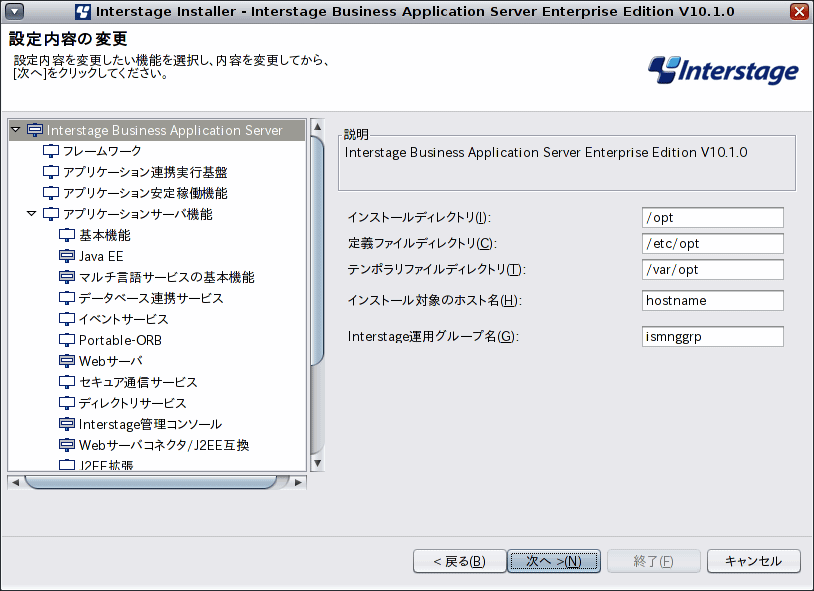814x591 pixels.
Task: Click the テンポラリファイルディレクトリ(T) label
Action: click(x=437, y=269)
